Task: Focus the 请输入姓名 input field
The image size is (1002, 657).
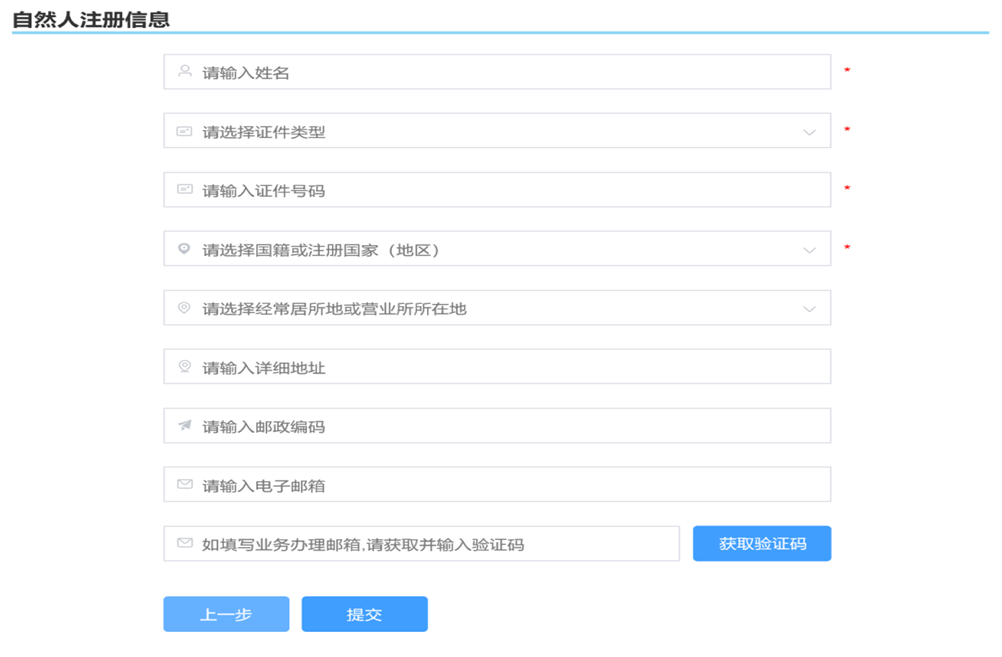Action: [500, 72]
